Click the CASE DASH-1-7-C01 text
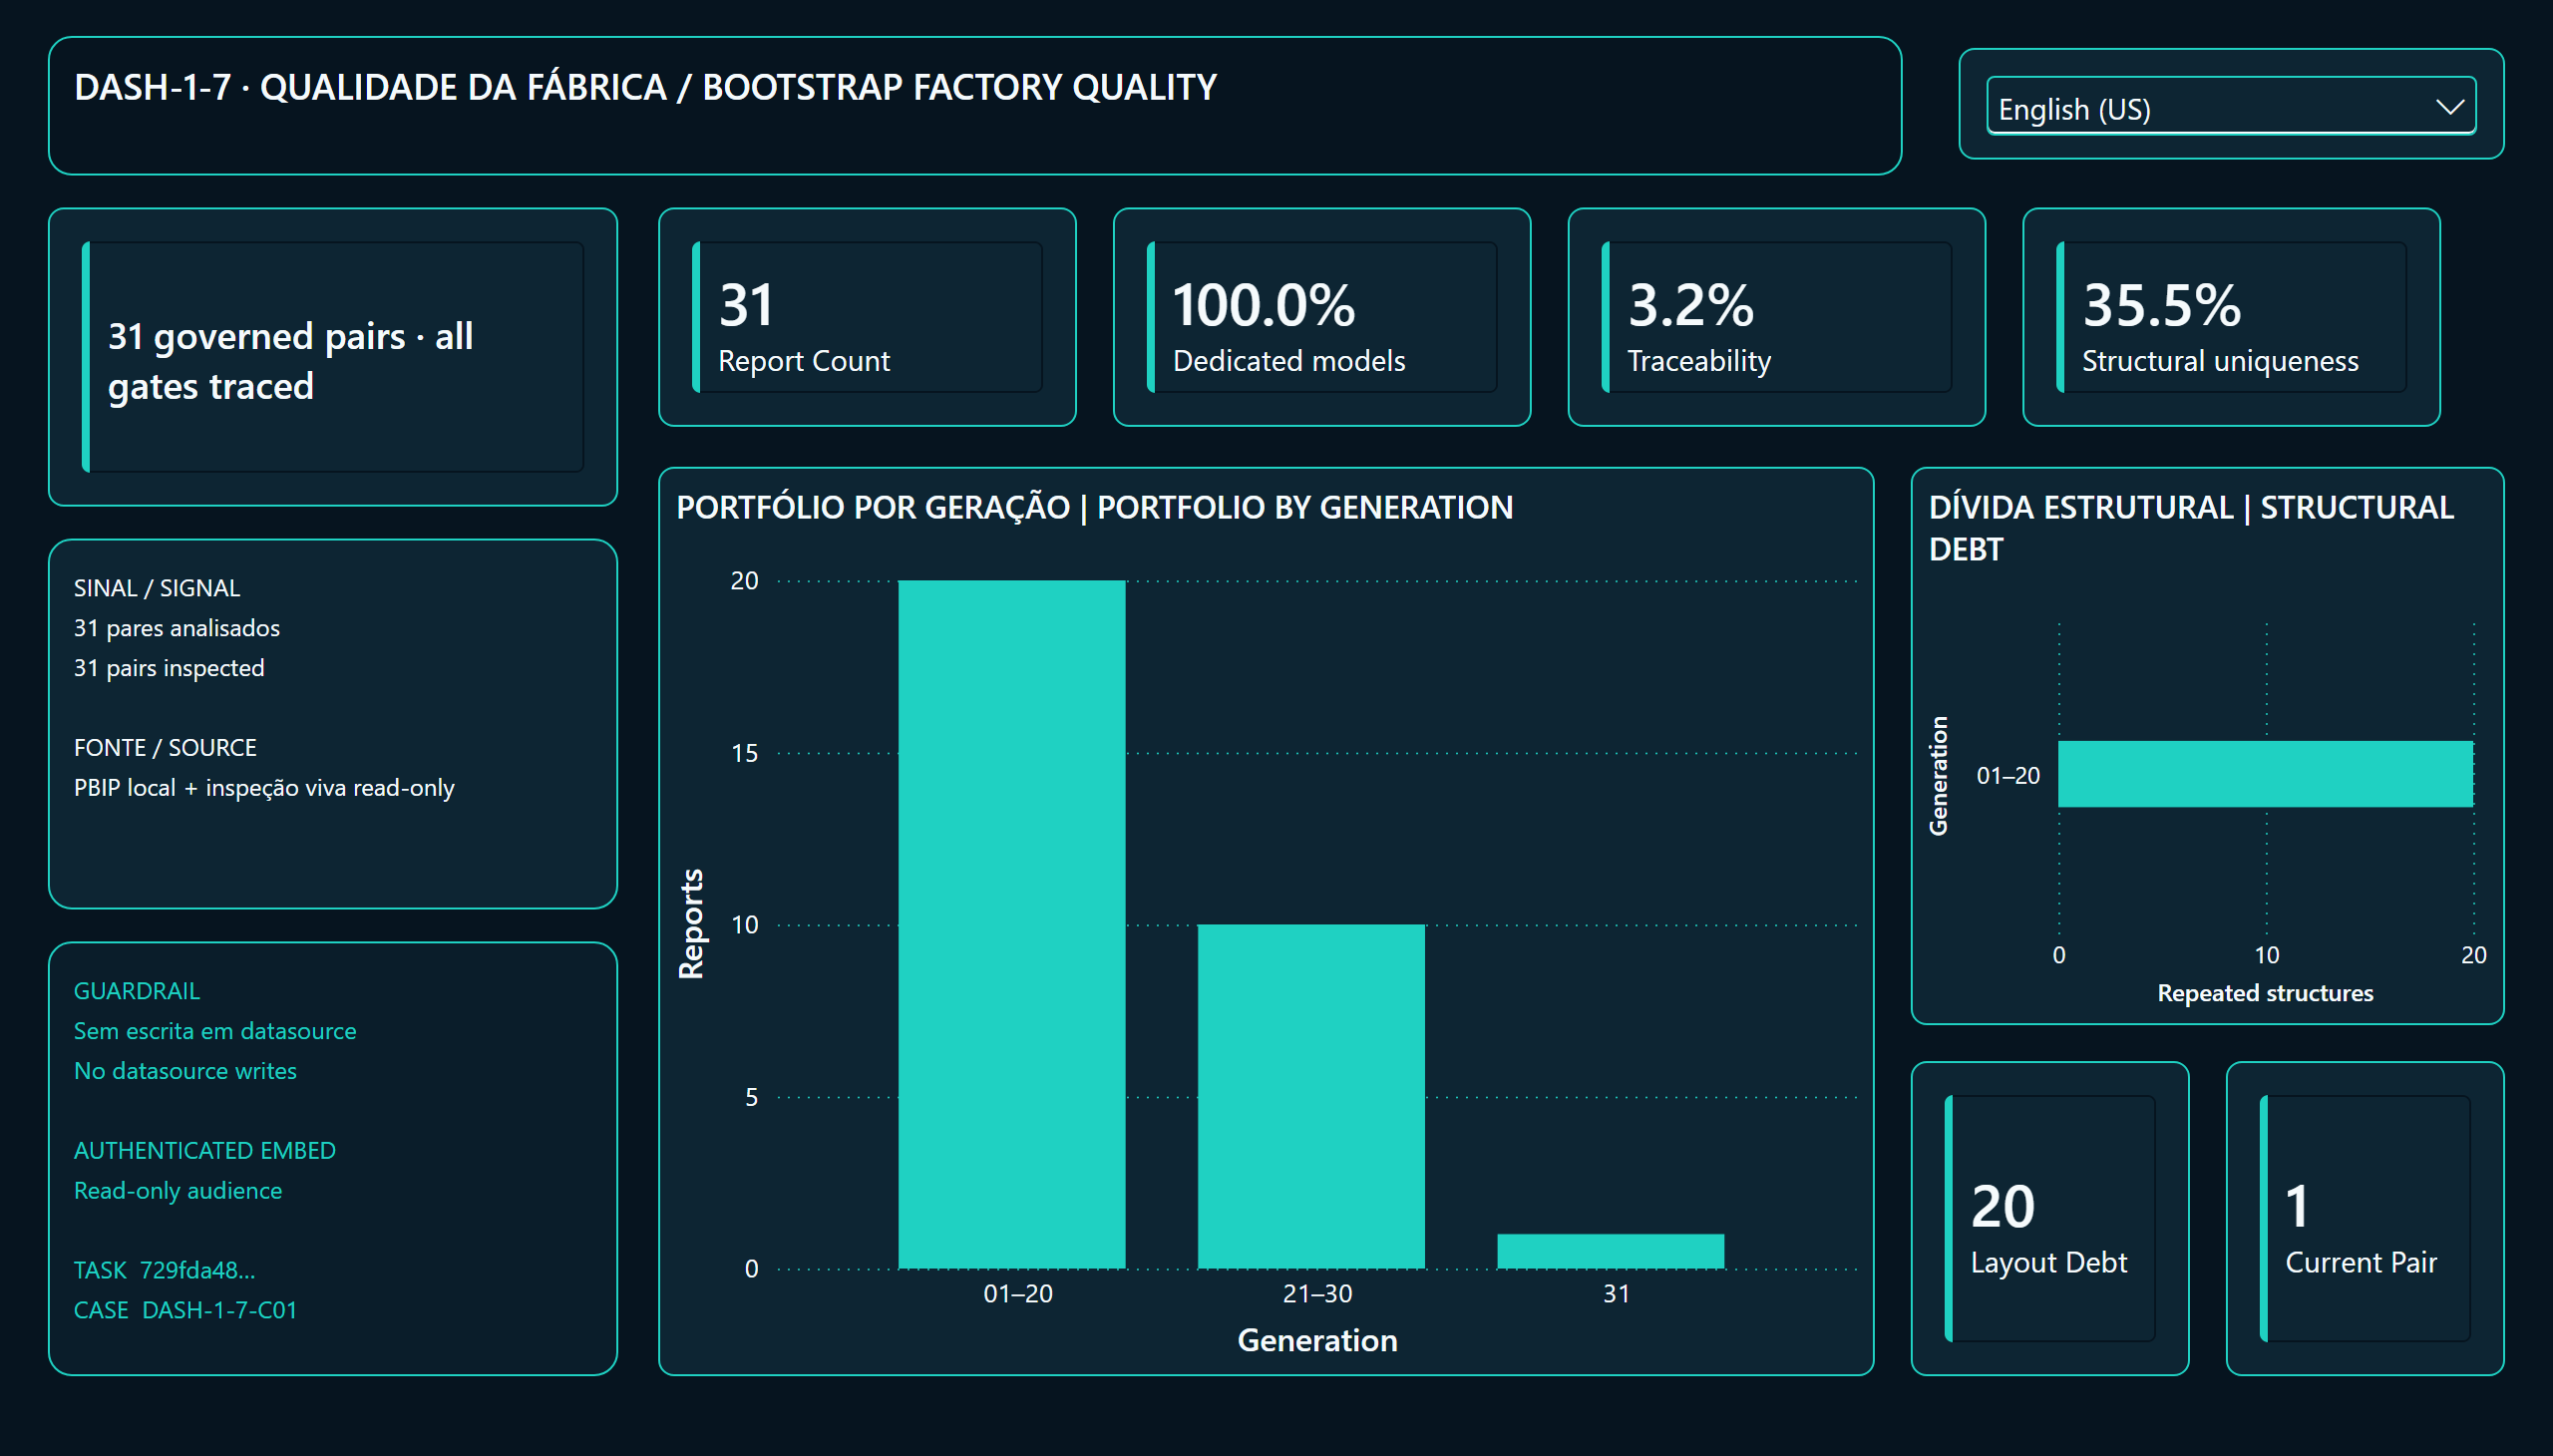 185,1310
